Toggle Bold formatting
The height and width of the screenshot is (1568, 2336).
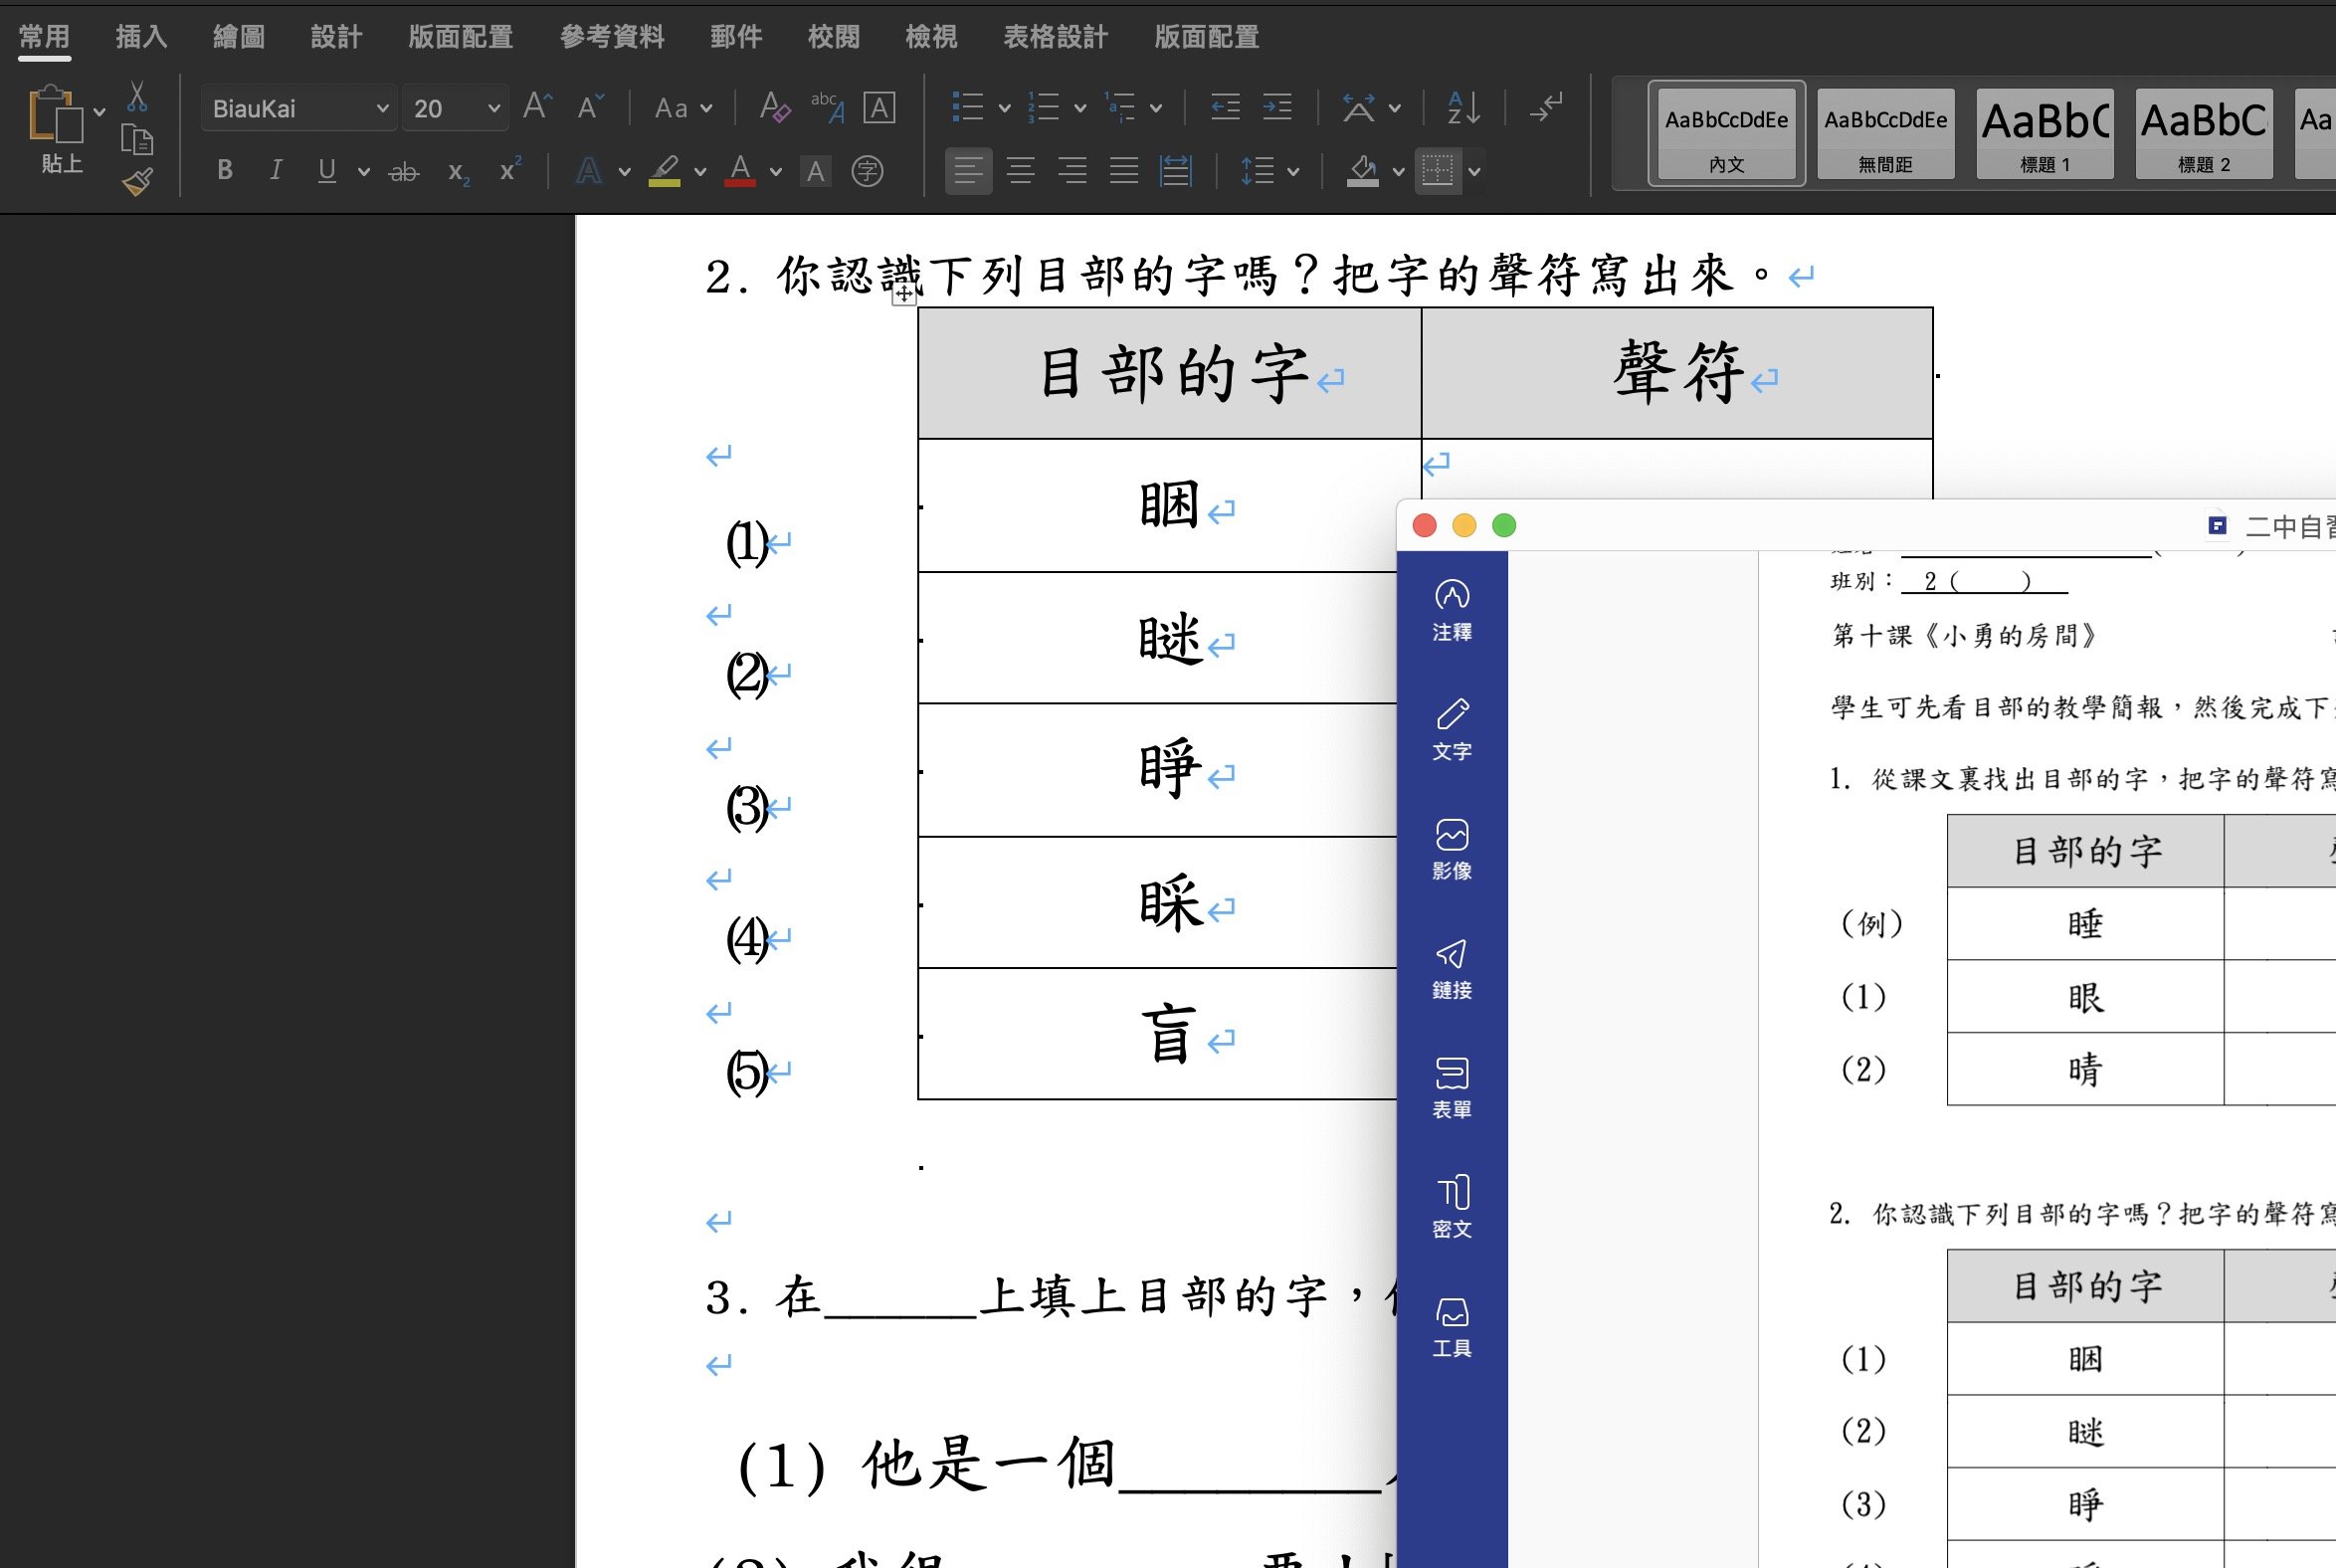coord(225,171)
